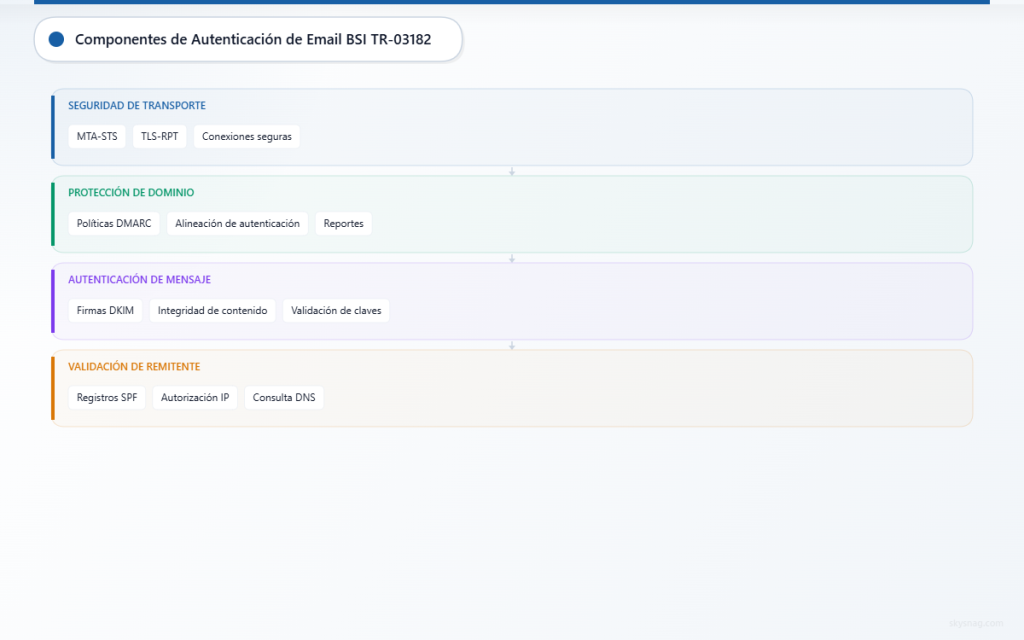The width and height of the screenshot is (1024, 640).
Task: Choose the Validación de claves chip
Action: tap(336, 310)
